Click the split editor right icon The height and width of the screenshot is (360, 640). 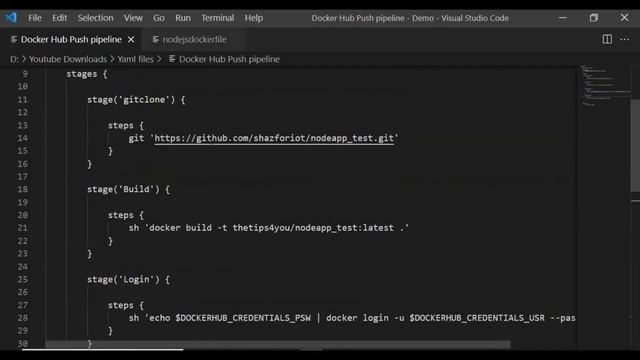tap(607, 39)
